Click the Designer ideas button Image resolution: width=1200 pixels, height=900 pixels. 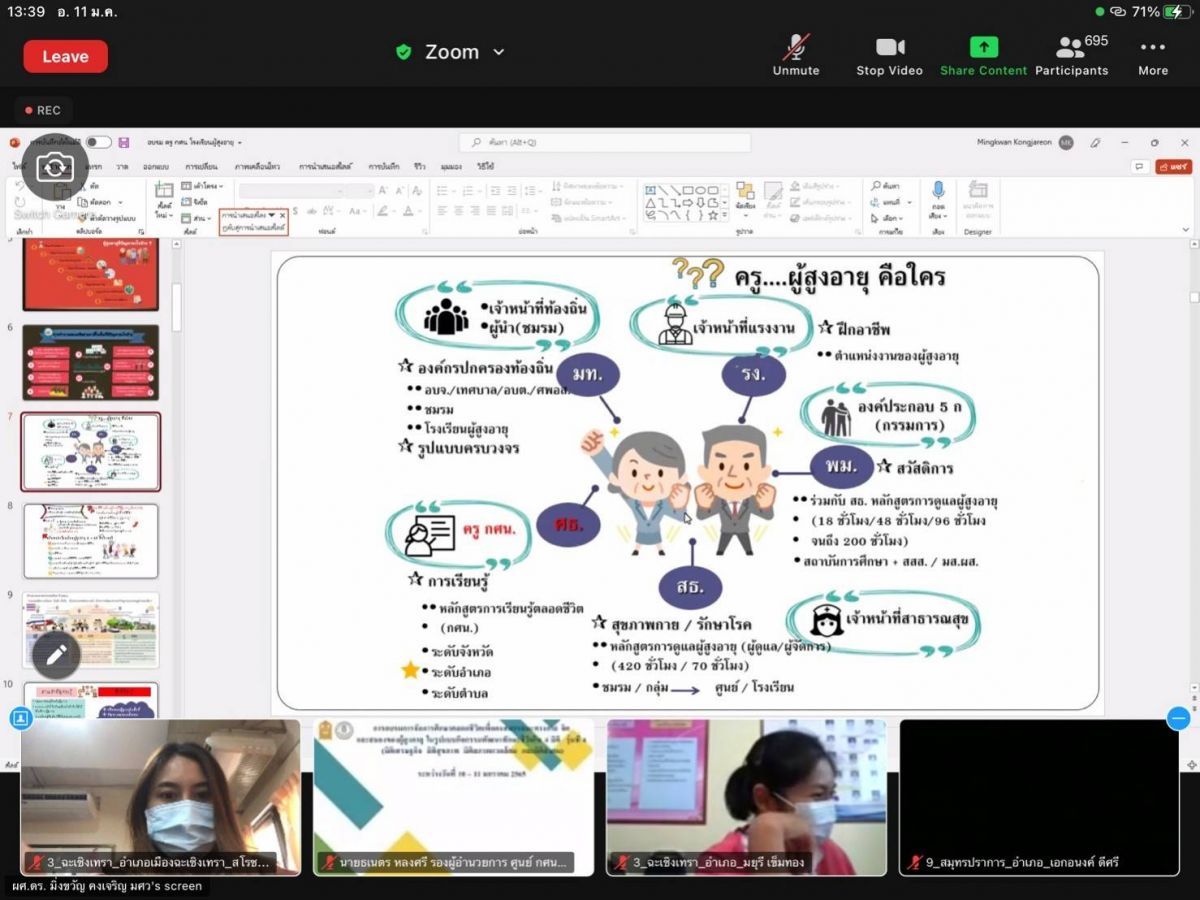[x=977, y=202]
